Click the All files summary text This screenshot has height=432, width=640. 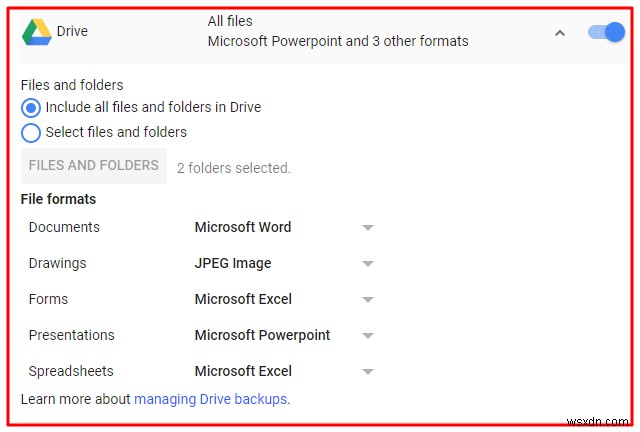[x=230, y=21]
